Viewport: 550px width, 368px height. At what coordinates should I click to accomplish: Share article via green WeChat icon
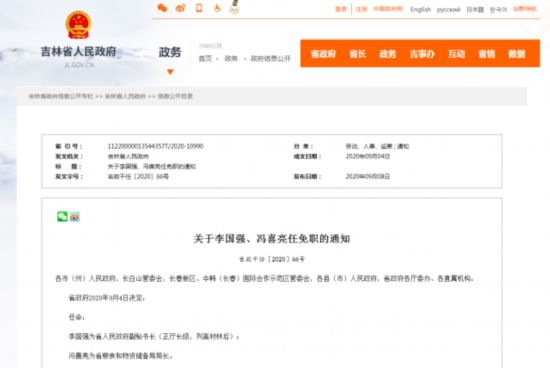coord(62,216)
